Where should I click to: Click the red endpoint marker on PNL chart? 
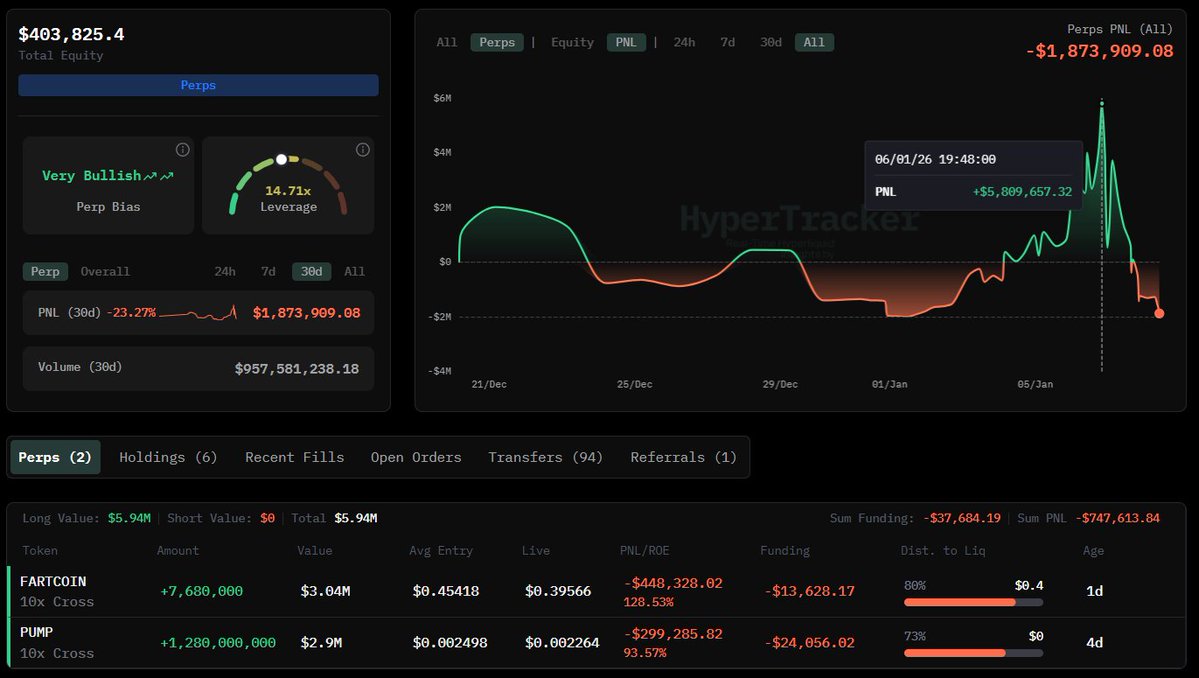coord(1159,313)
